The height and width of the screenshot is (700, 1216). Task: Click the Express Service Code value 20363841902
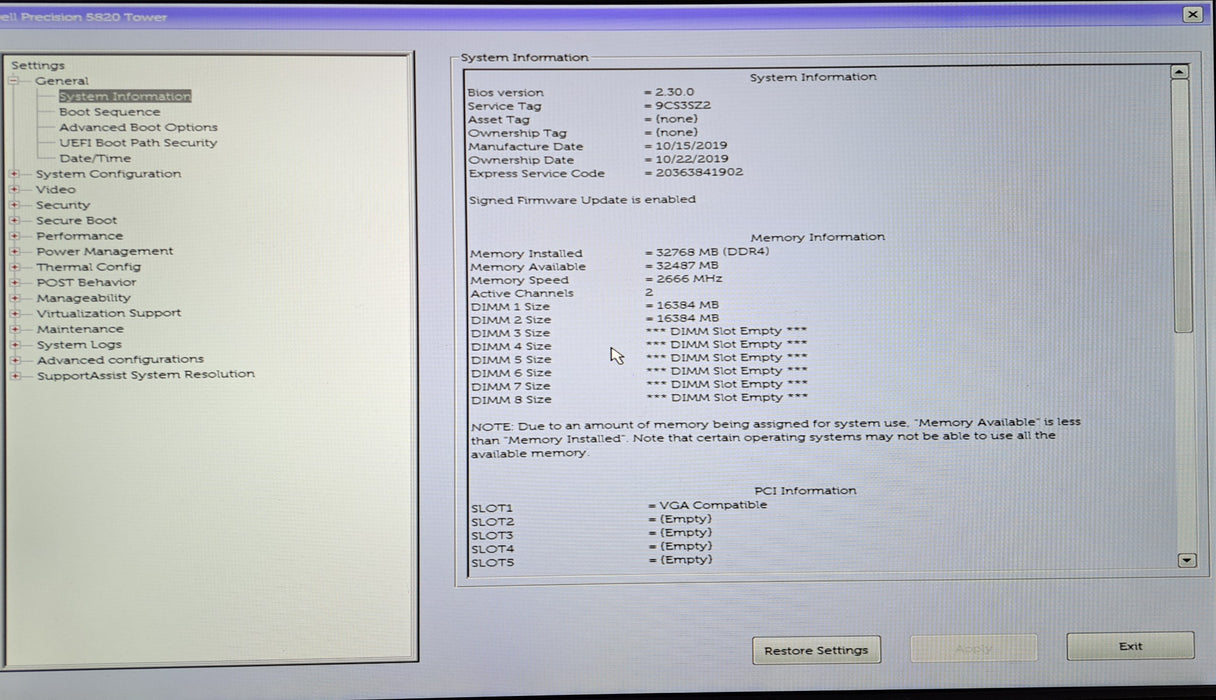pyautogui.click(x=699, y=172)
